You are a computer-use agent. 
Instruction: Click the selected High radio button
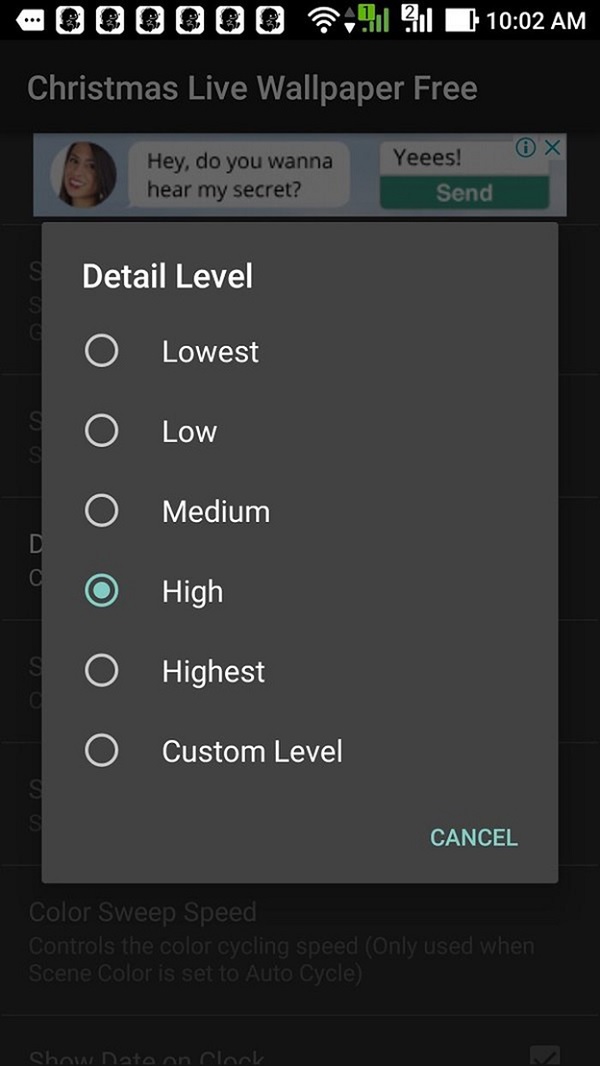pos(102,591)
